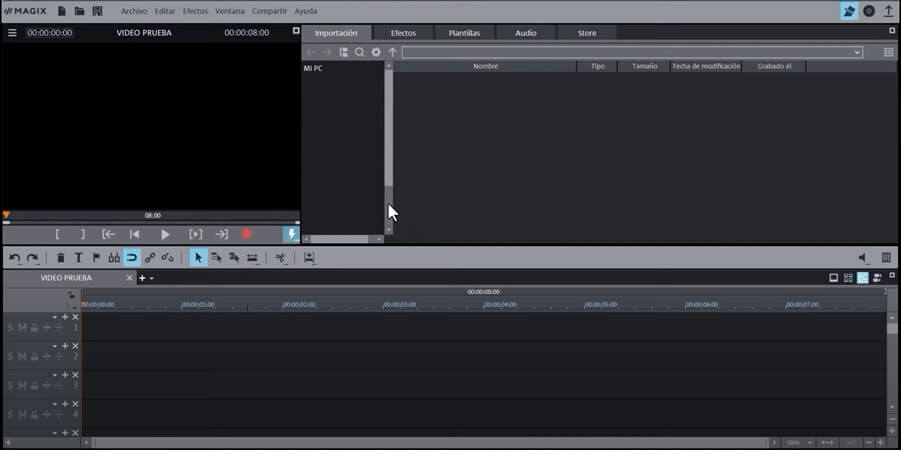Sort by Fecha de modificación column
Image resolution: width=901 pixels, height=450 pixels.
pos(706,67)
